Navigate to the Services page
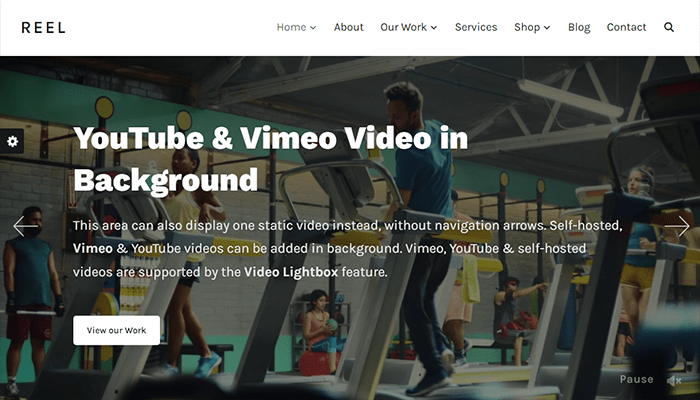This screenshot has width=700, height=400. point(476,28)
